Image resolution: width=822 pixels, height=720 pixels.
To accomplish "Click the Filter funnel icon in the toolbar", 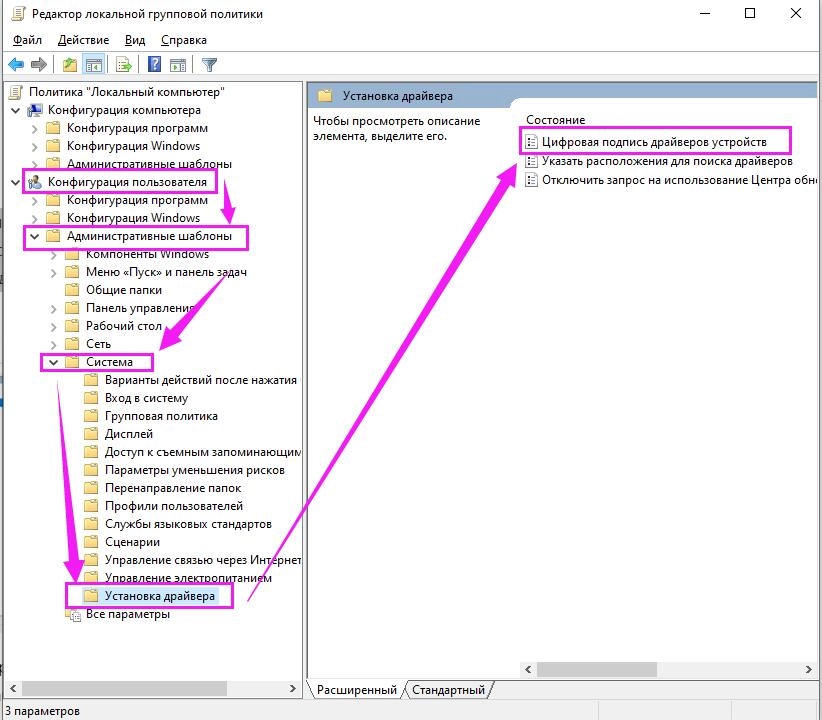I will click(x=209, y=65).
